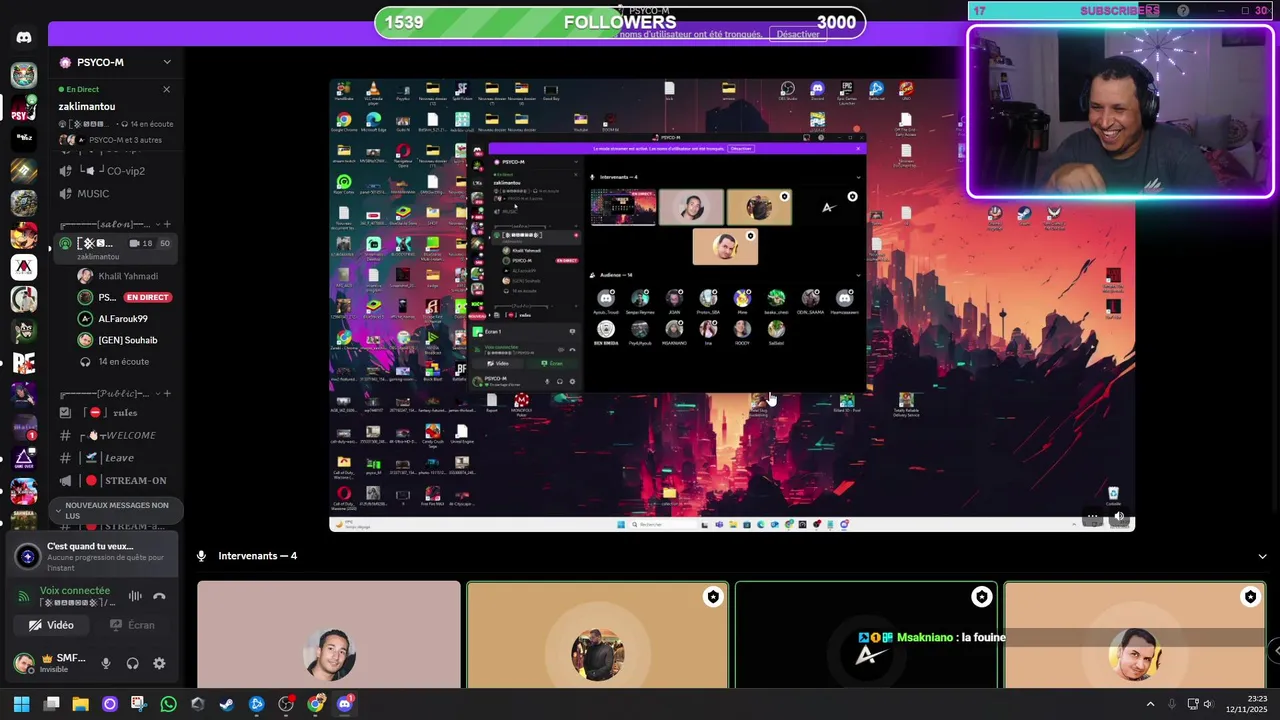This screenshot has width=1280, height=720.
Task: Open Discord direct messages home icon
Action: (x=24, y=37)
